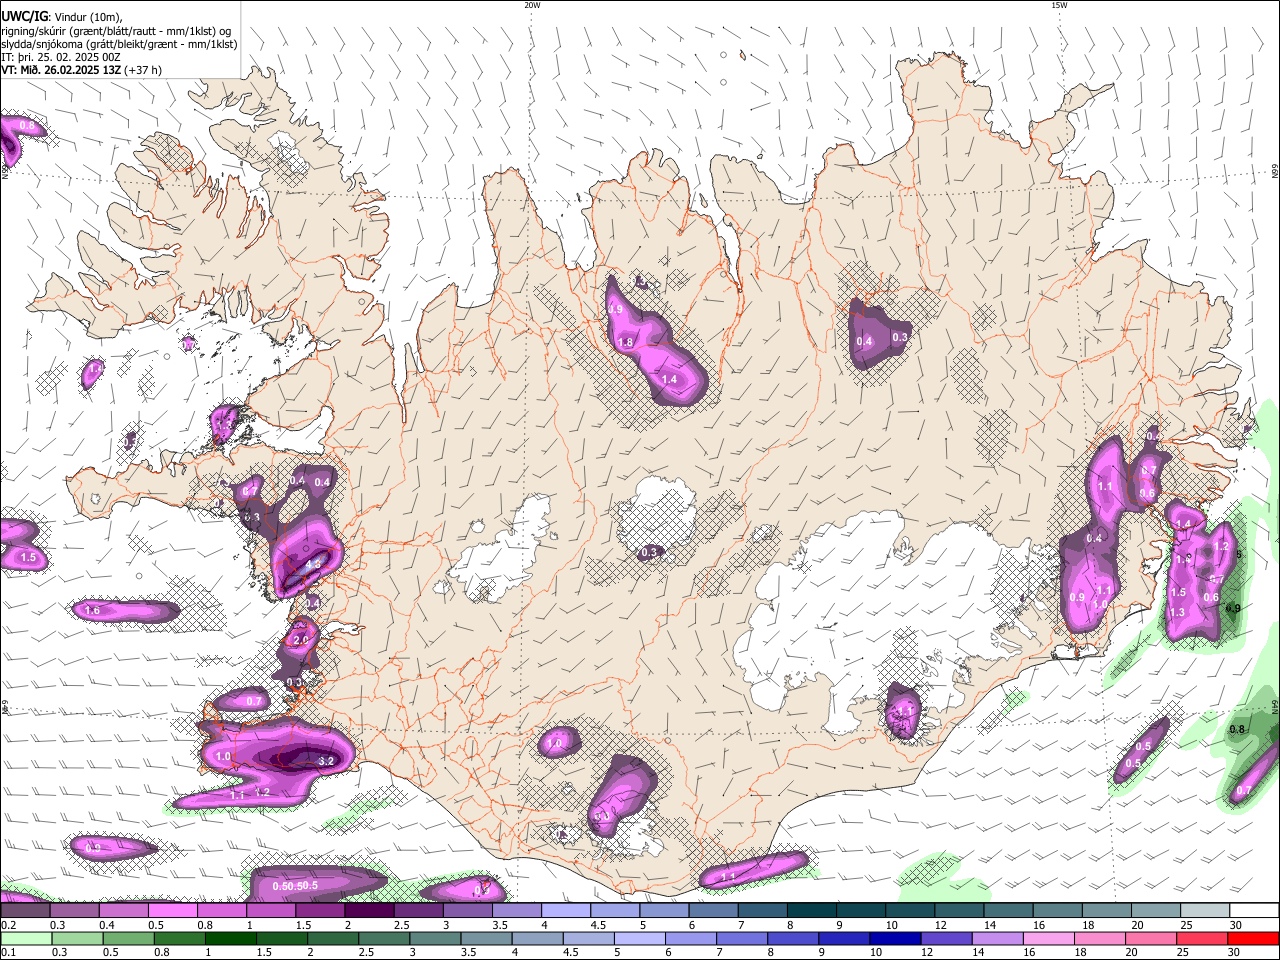Click the '3.2' precipitation value in the southwest

[325, 762]
